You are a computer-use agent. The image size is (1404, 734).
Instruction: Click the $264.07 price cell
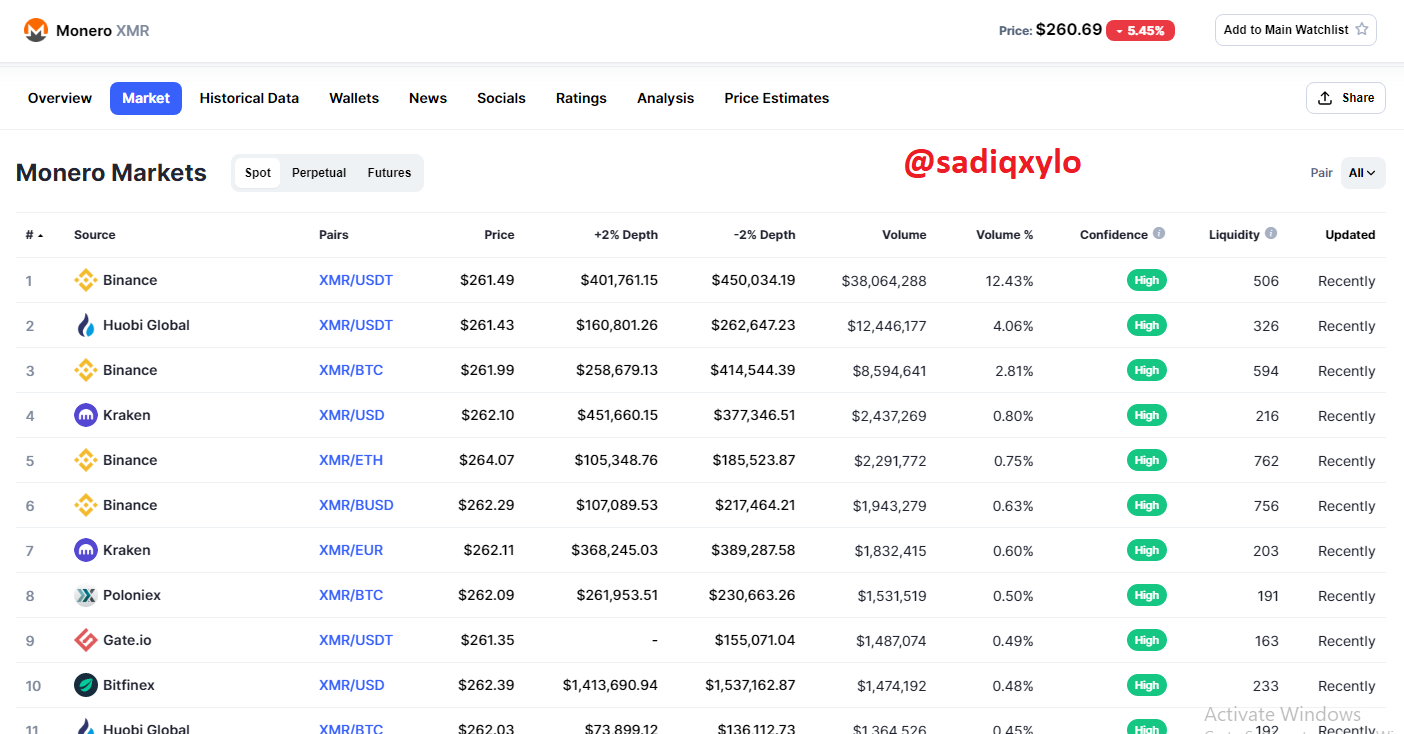click(x=487, y=461)
